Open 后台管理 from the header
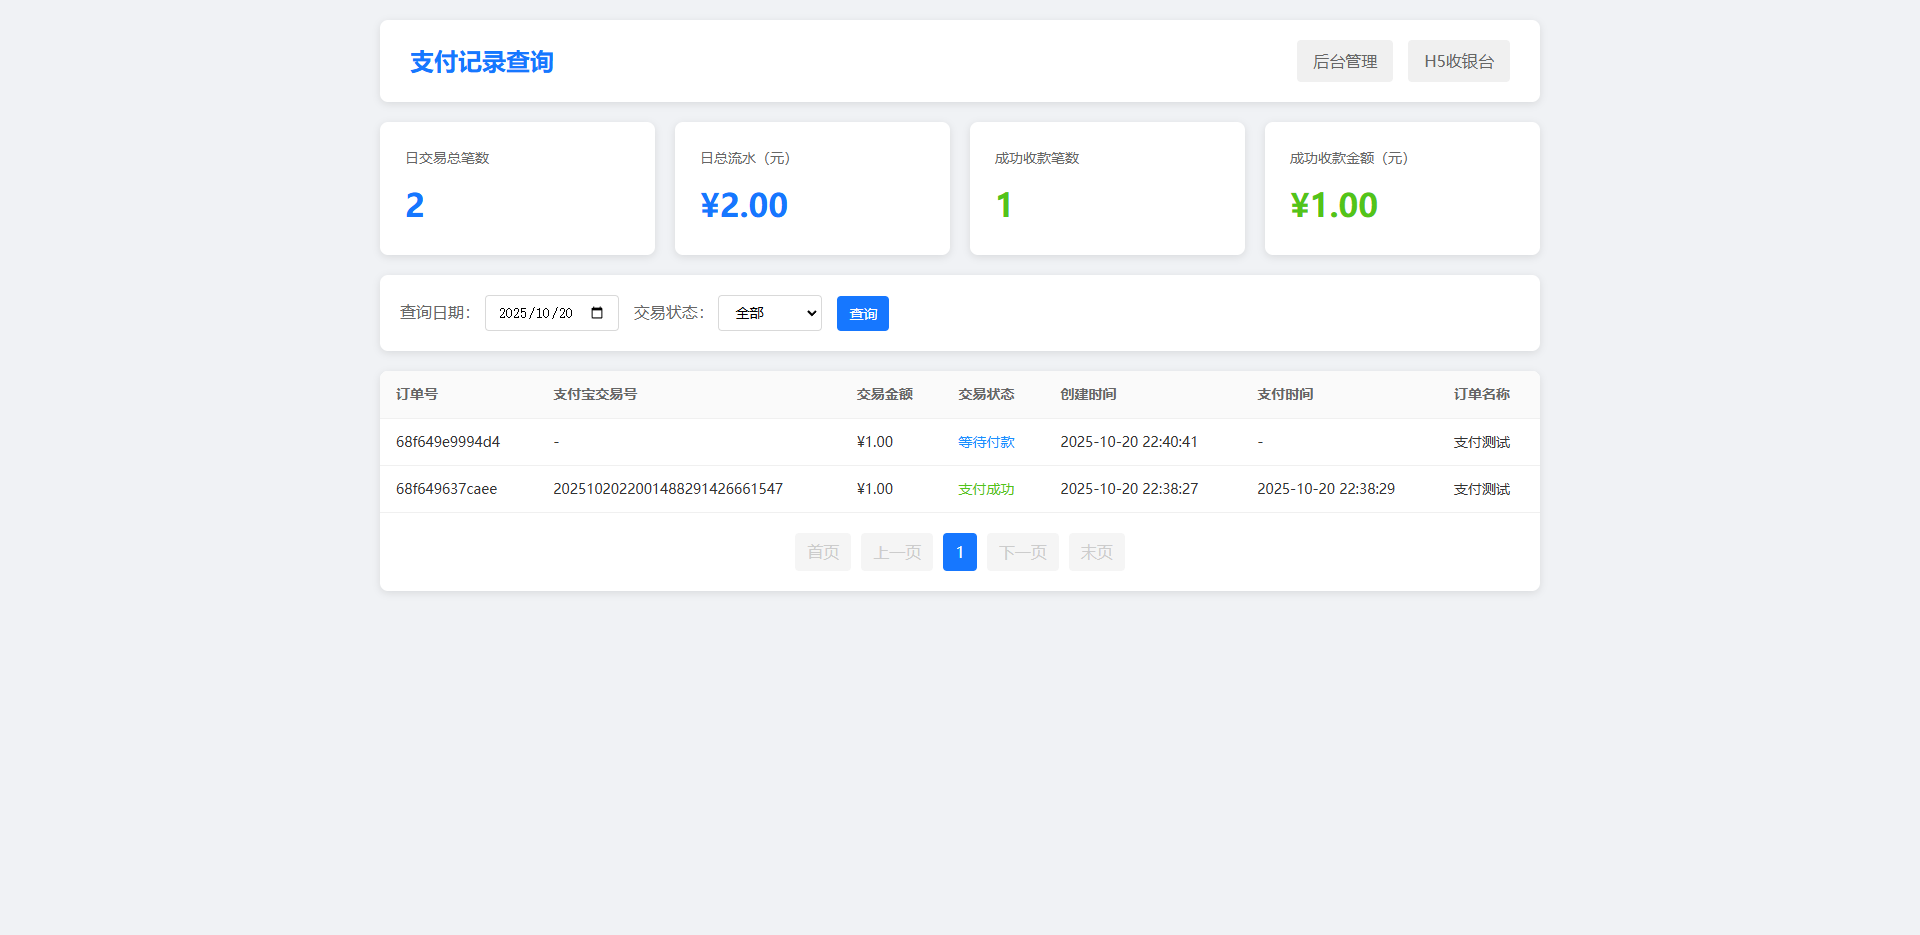This screenshot has width=1920, height=935. pyautogui.click(x=1344, y=61)
